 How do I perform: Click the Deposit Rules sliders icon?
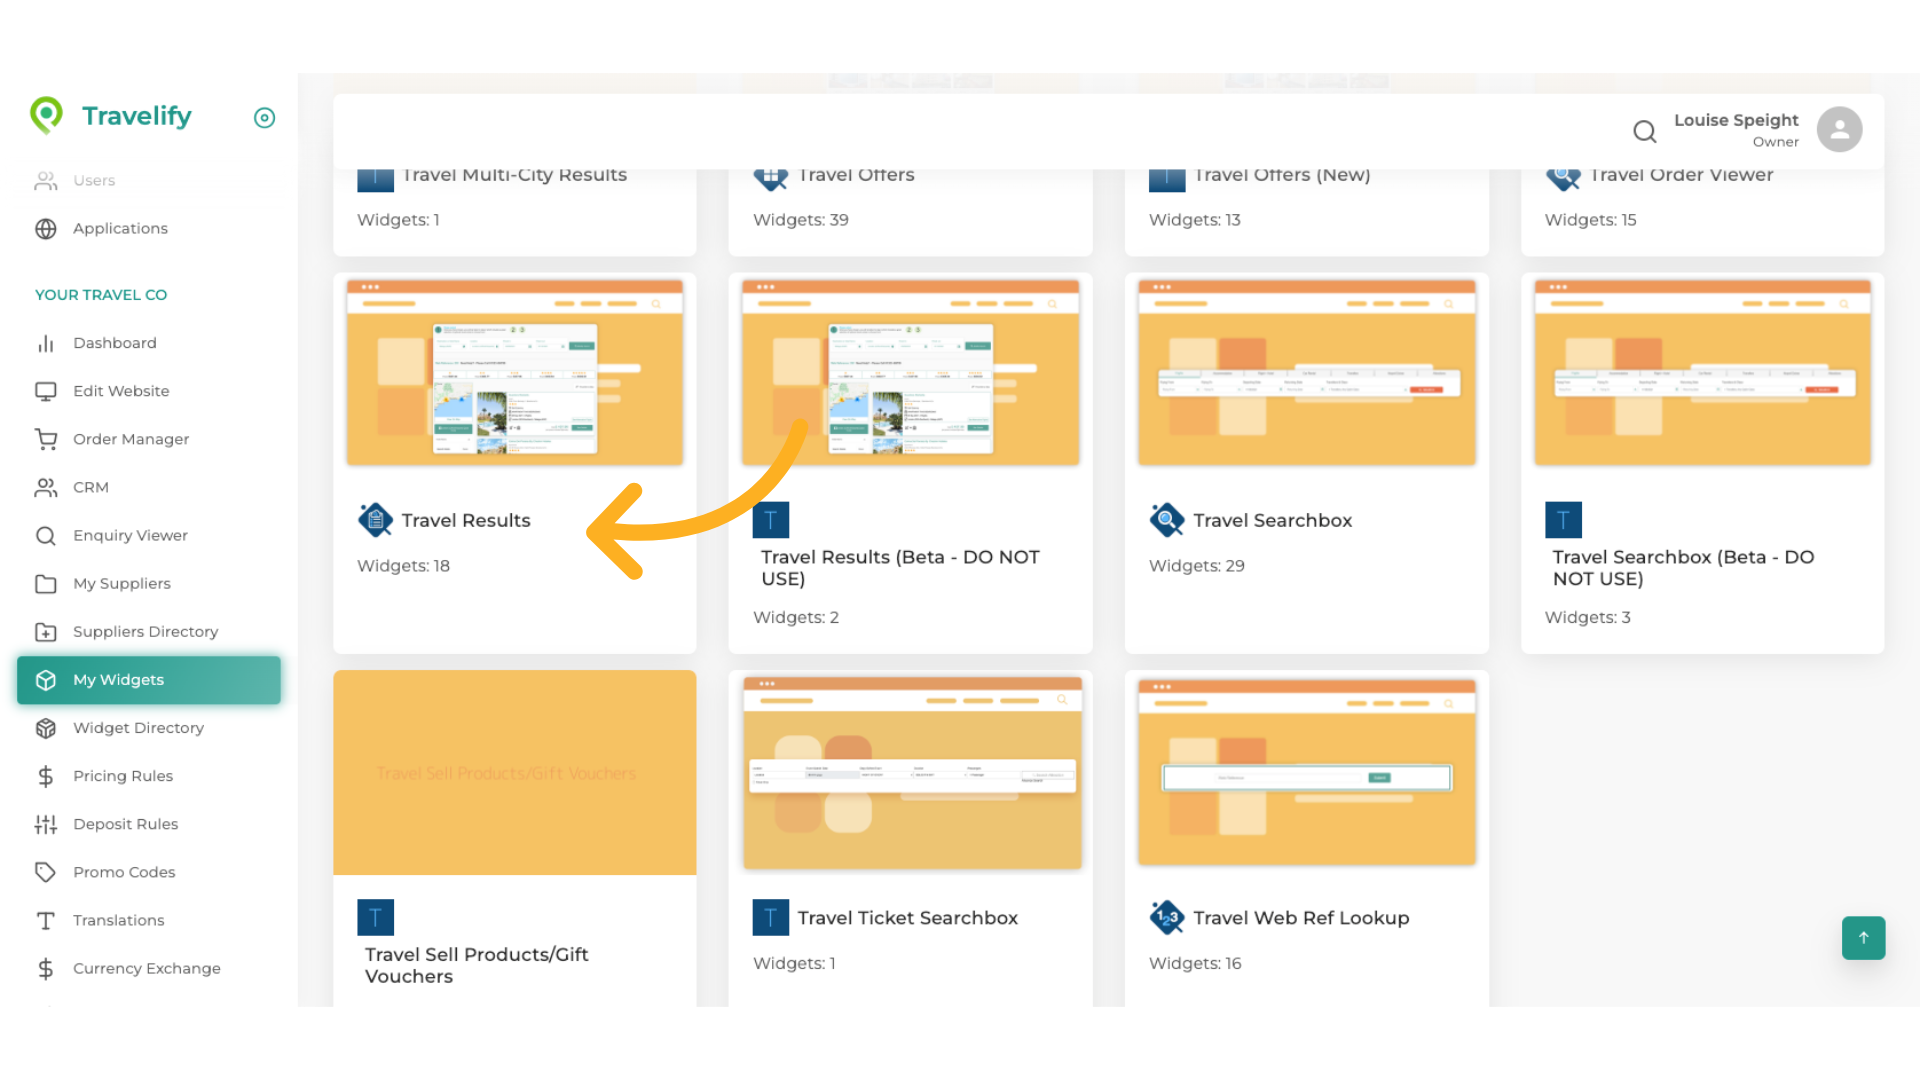(x=46, y=824)
